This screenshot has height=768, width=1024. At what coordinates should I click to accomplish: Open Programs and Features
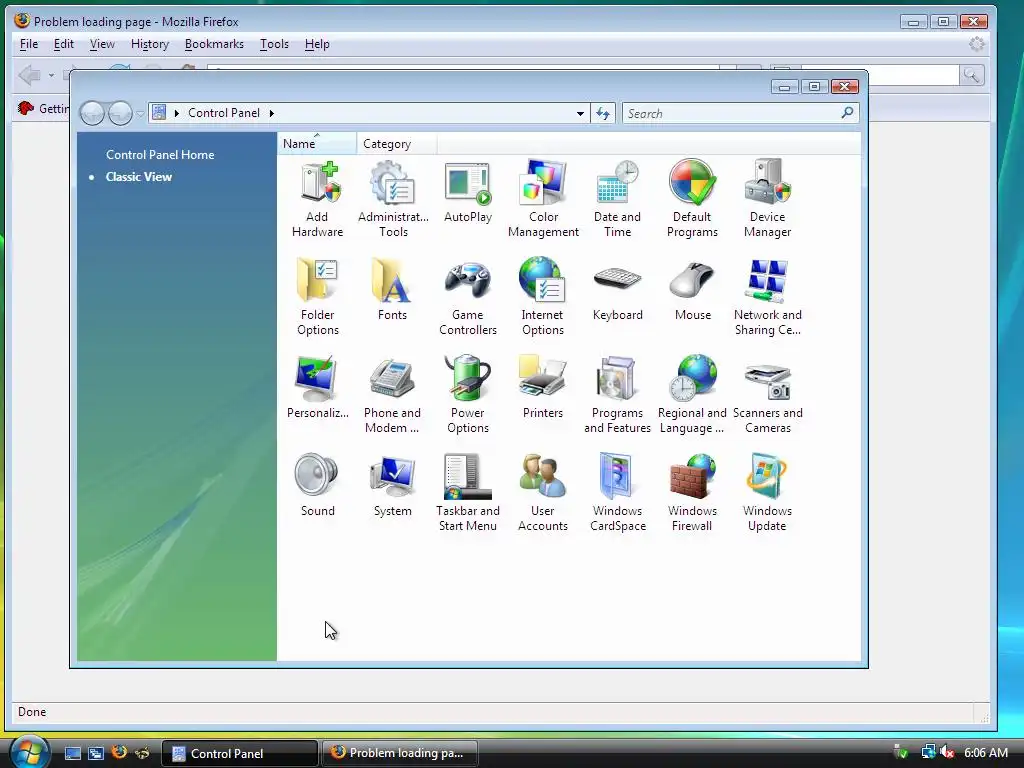pos(617,395)
